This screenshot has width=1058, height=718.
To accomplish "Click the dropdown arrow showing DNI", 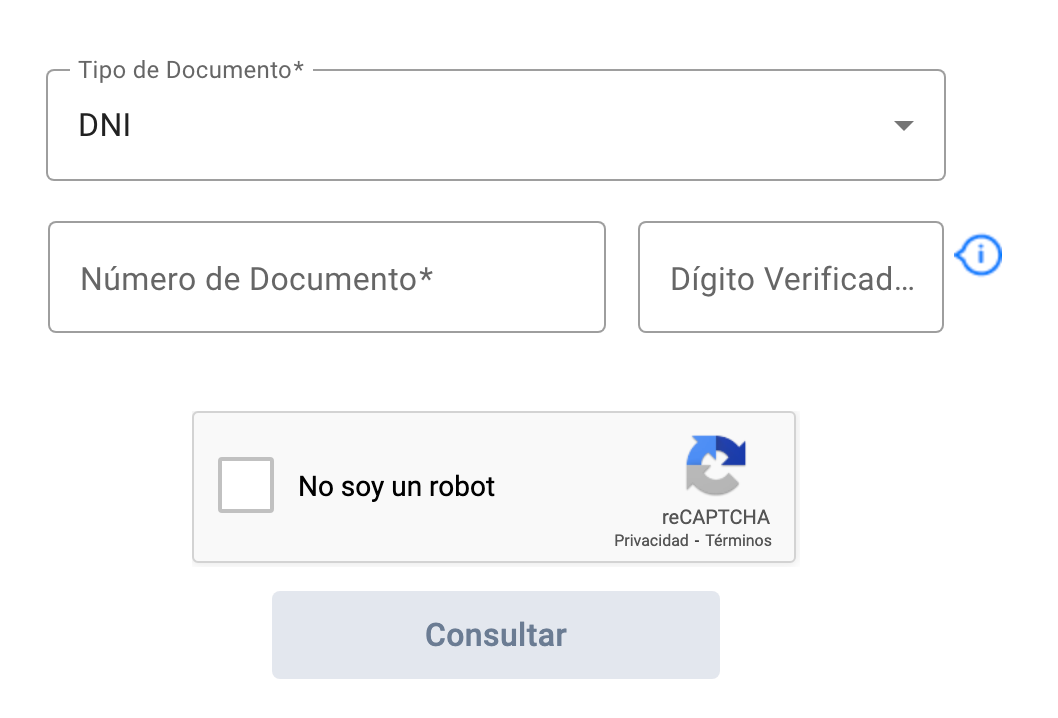I will pyautogui.click(x=902, y=125).
